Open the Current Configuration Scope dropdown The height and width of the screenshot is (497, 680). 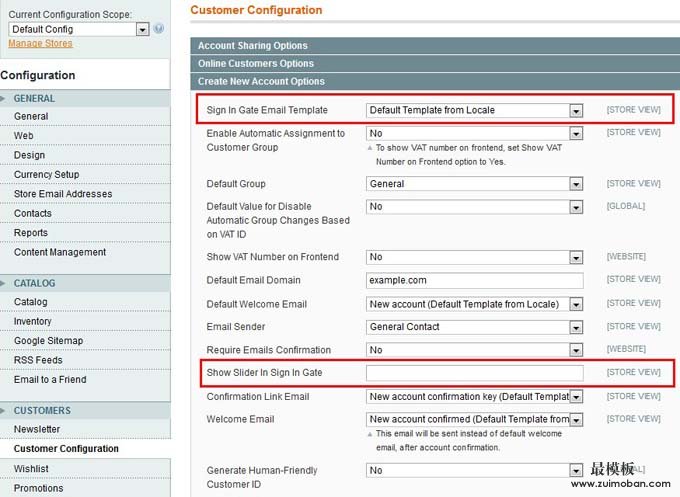(x=78, y=29)
